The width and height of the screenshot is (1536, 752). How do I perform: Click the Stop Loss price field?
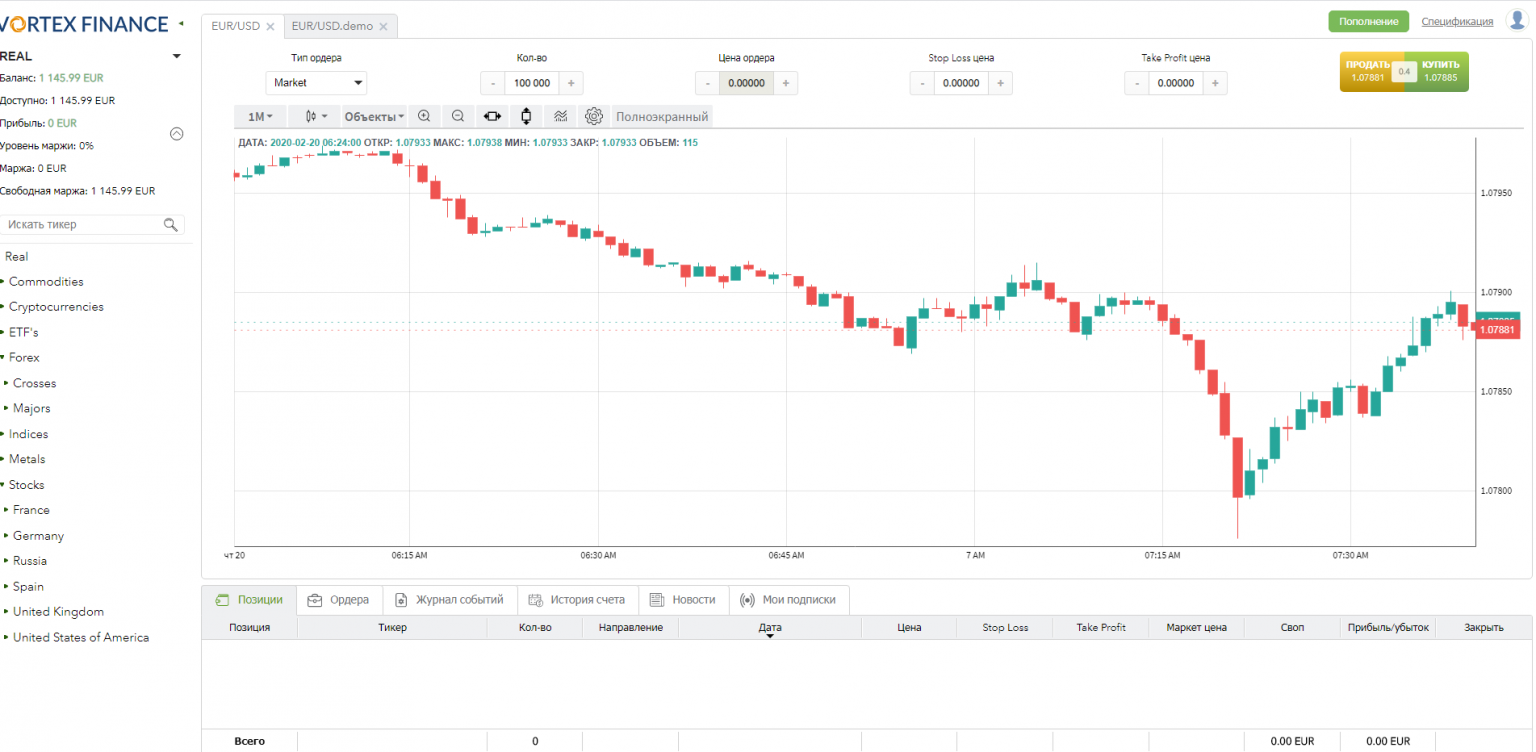pyautogui.click(x=961, y=83)
